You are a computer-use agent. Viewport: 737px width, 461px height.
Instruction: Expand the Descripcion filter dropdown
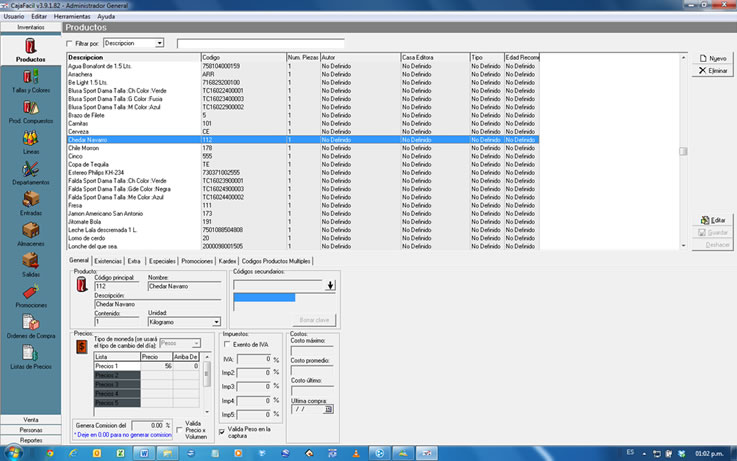[x=159, y=43]
